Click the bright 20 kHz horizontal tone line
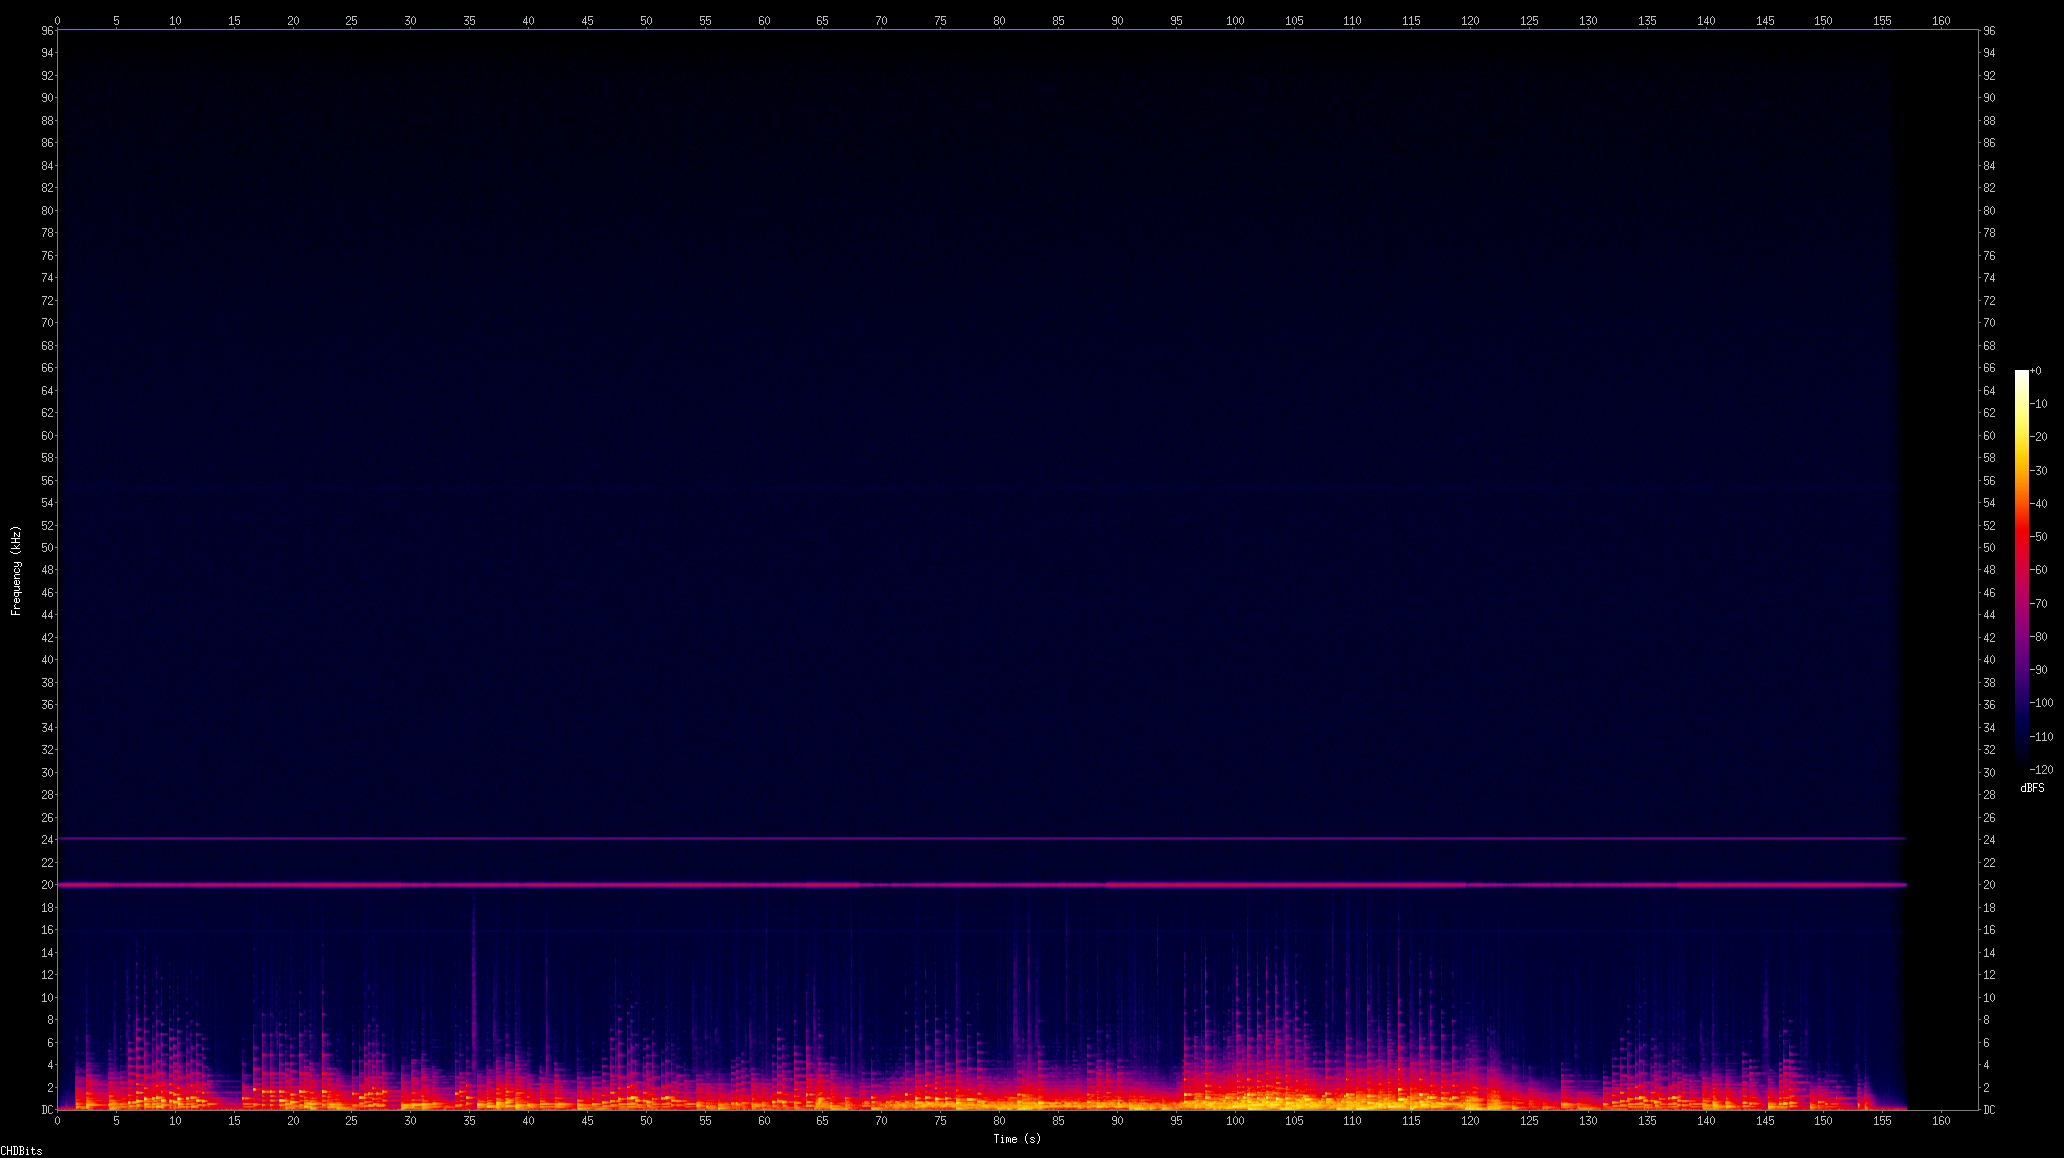 tap(980, 885)
